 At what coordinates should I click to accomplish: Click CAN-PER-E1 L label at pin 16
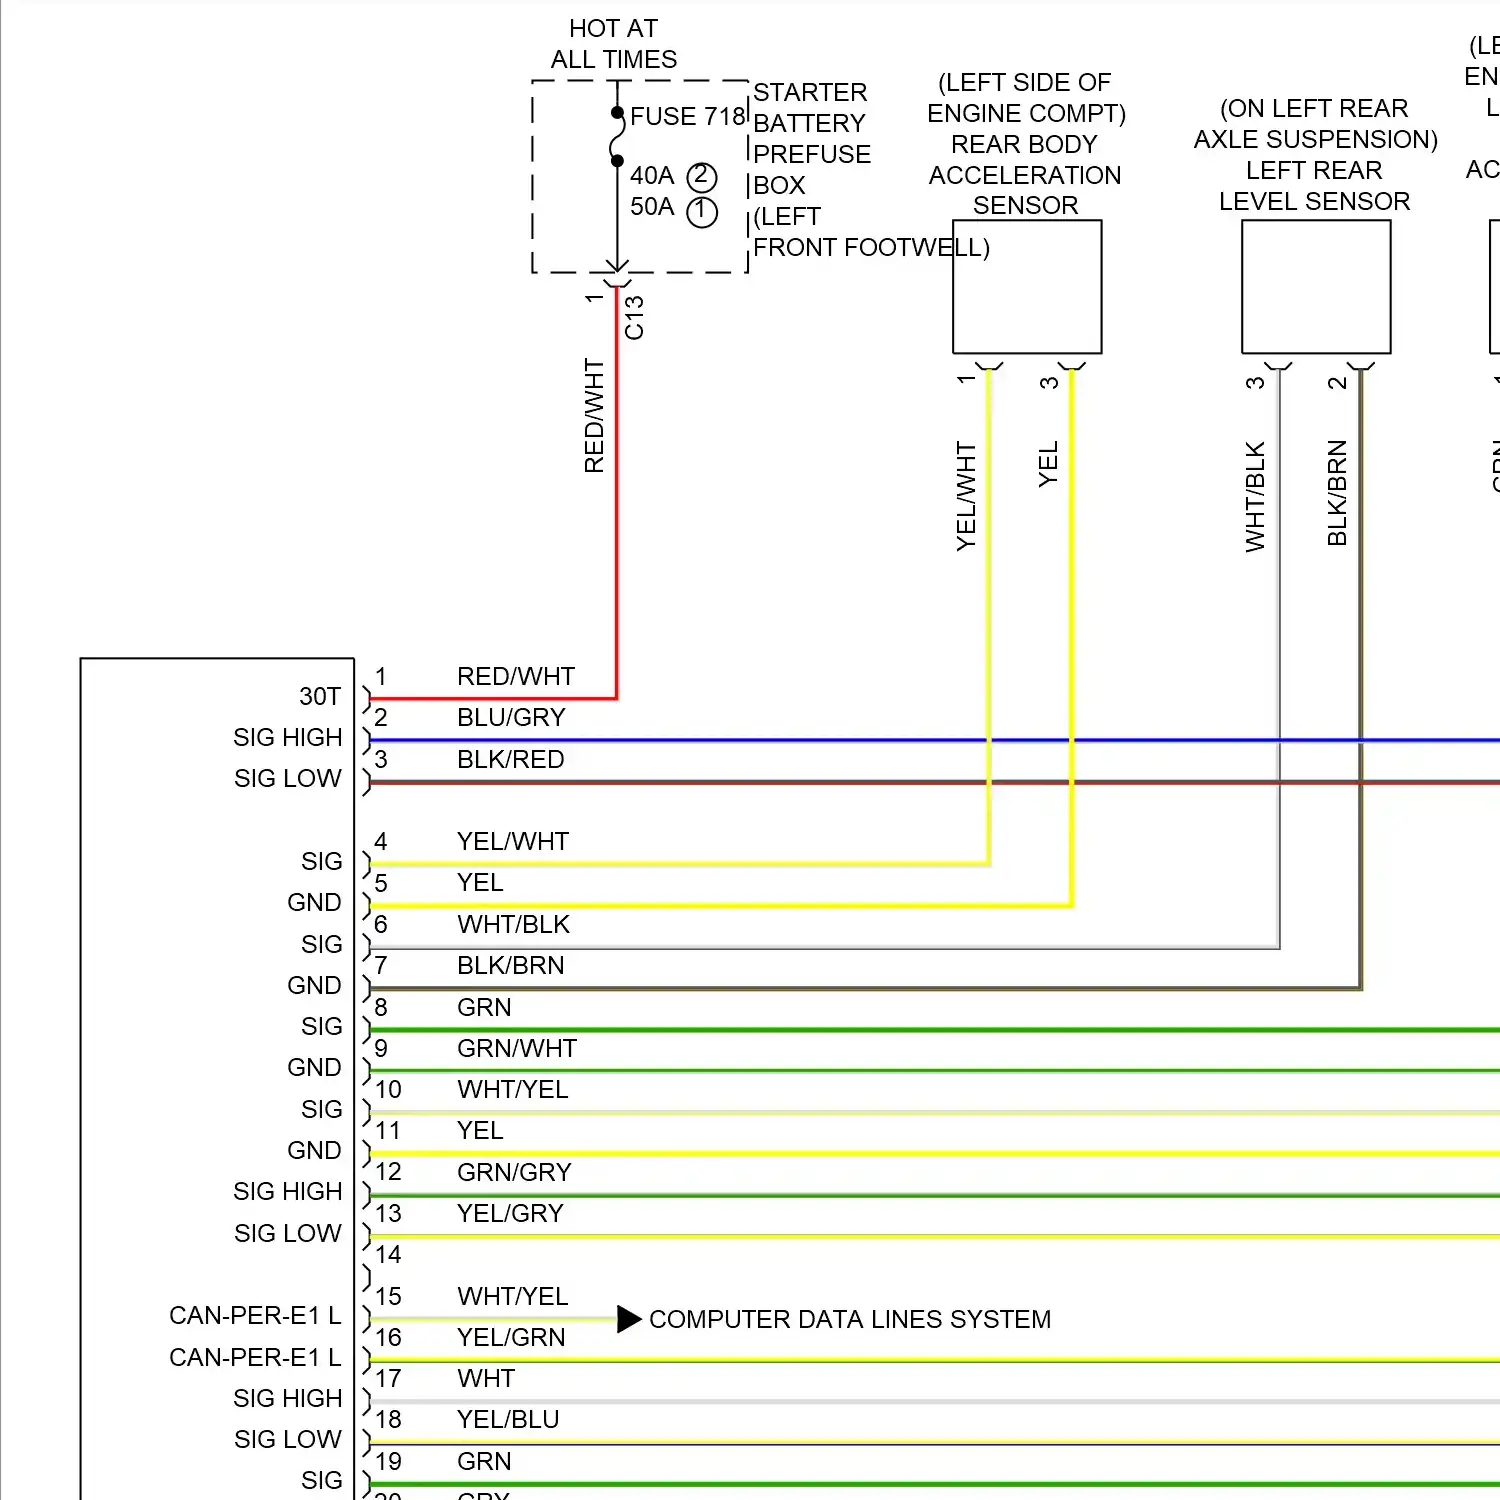[255, 1358]
